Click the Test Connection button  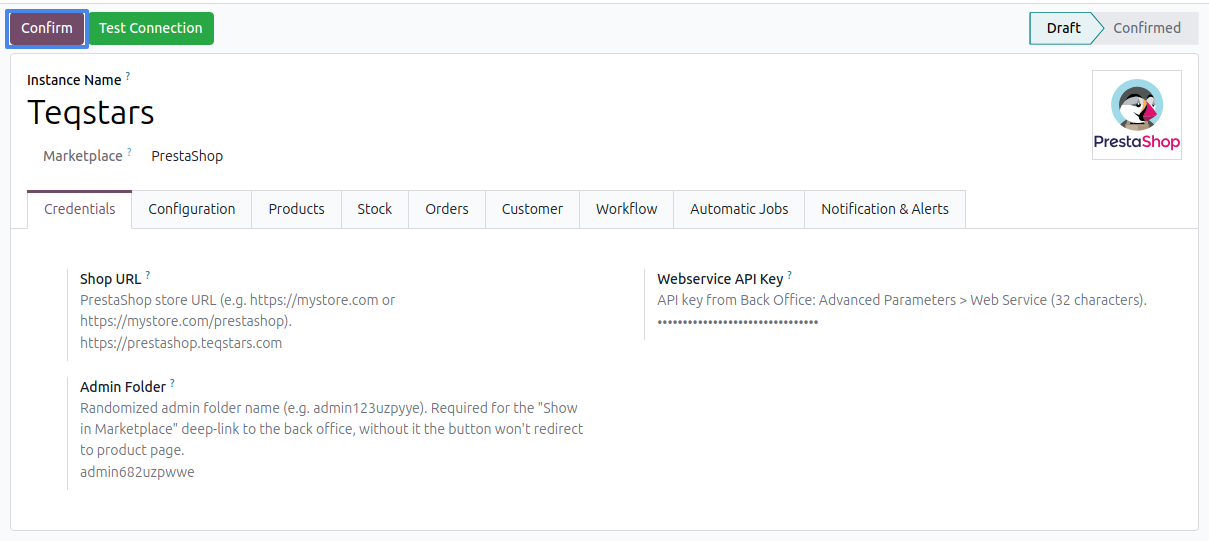(151, 28)
